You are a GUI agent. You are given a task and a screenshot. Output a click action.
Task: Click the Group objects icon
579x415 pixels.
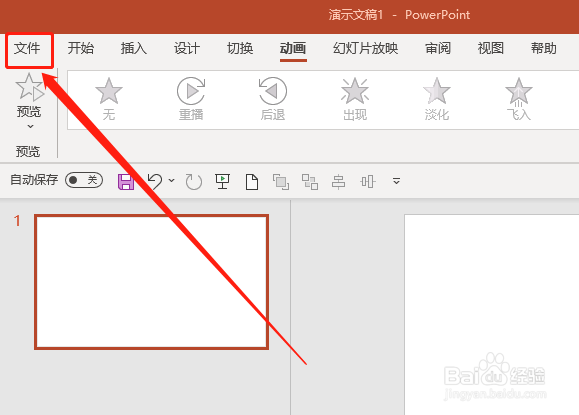tap(310, 182)
